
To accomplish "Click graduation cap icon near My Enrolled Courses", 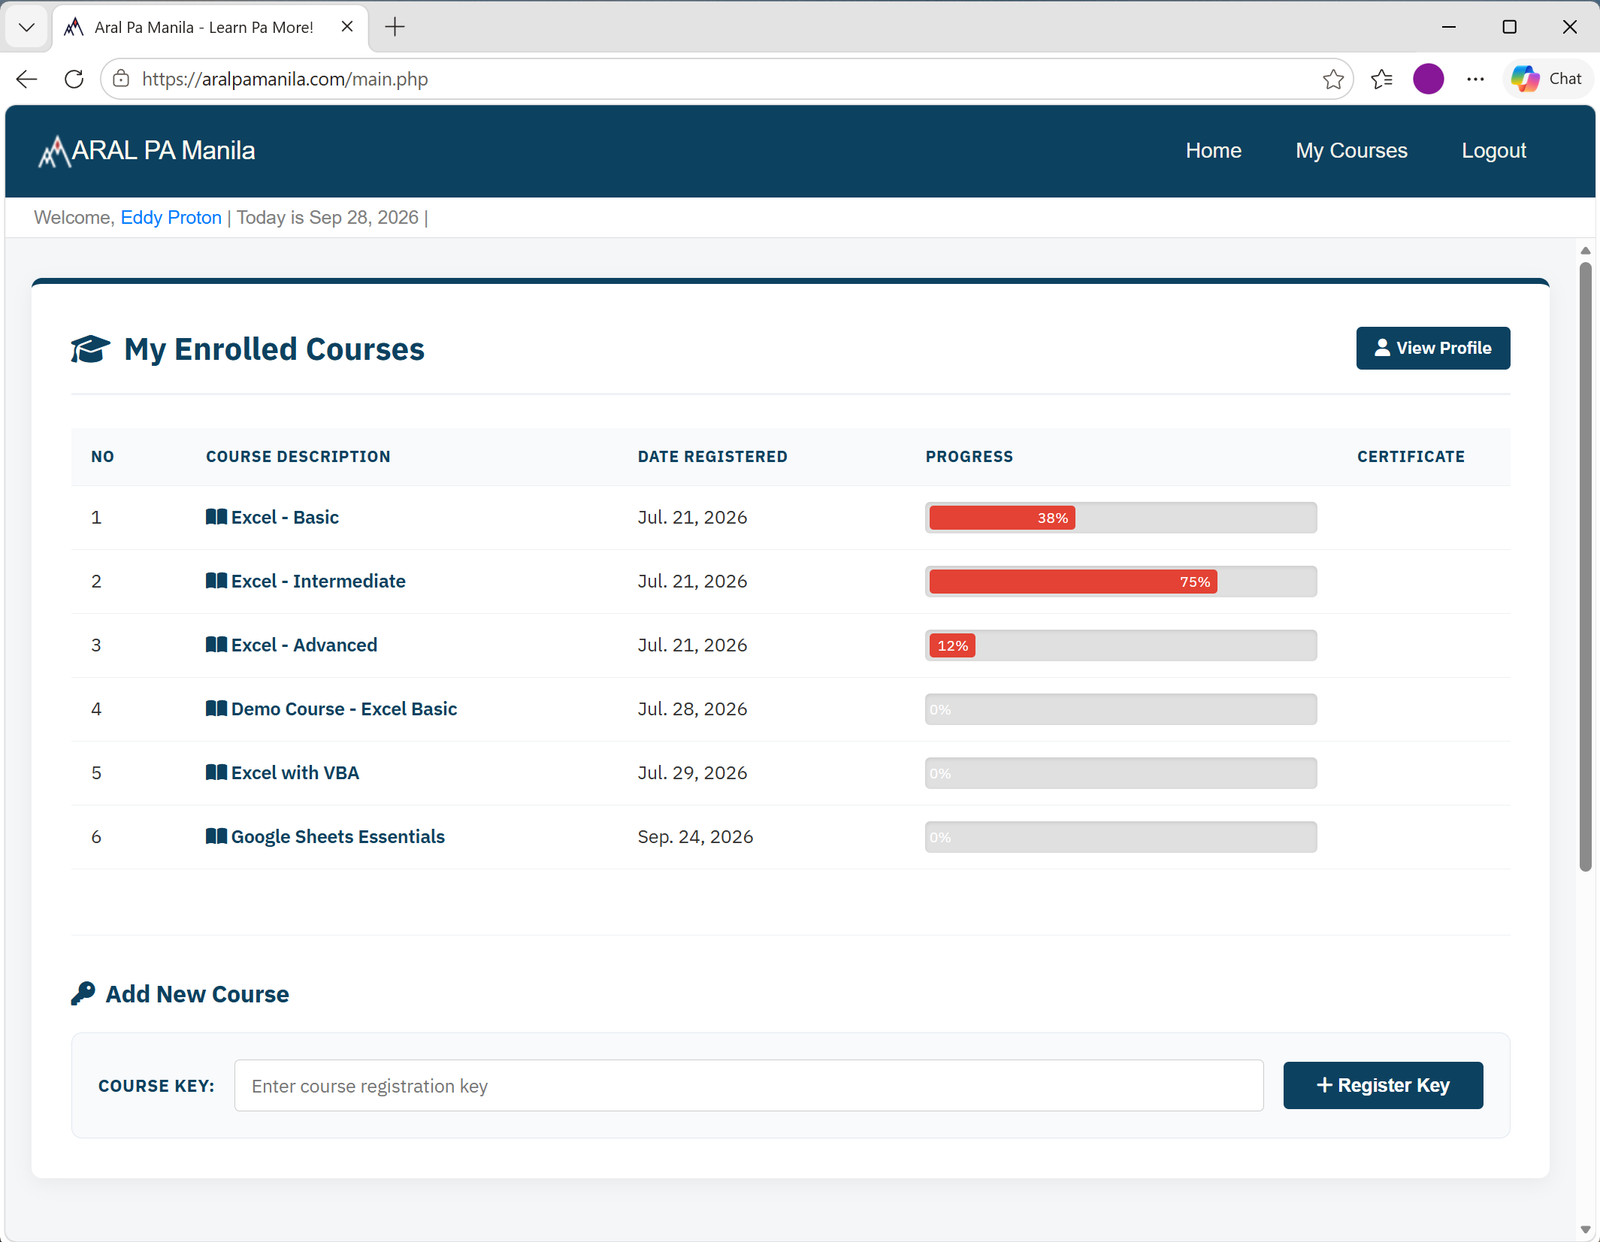I will (x=90, y=349).
